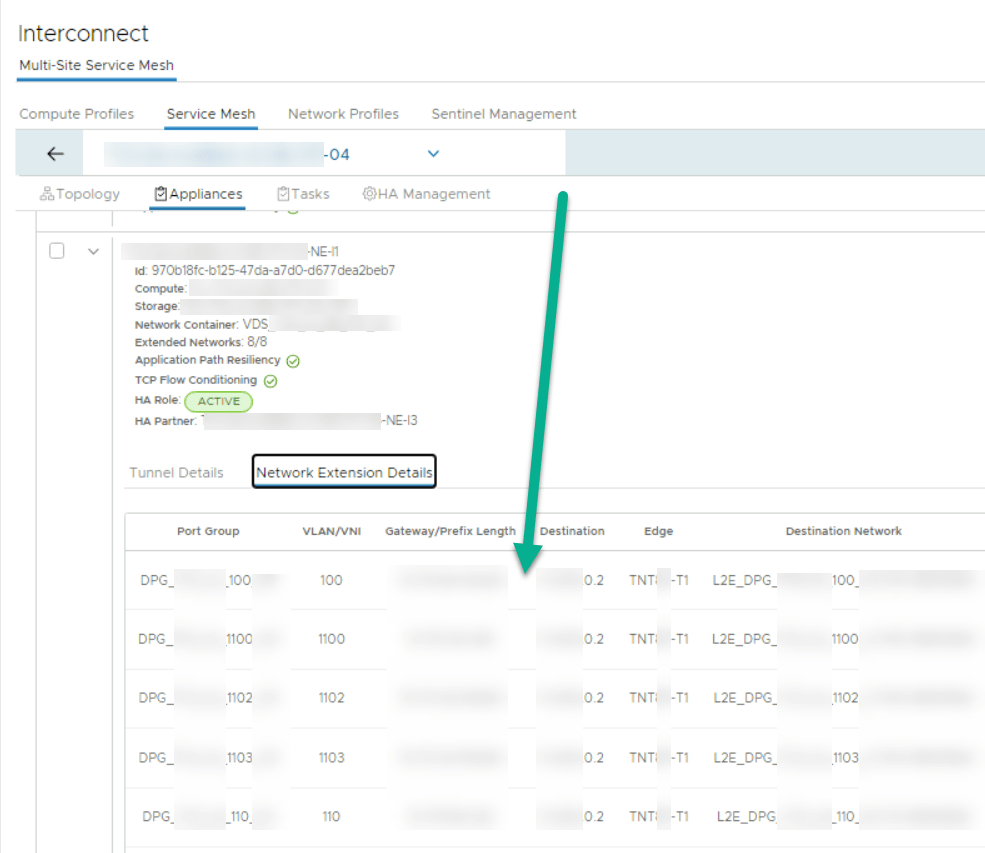Collapse the NE-I1 appliance row chevron
Viewport: 985px width, 853px height.
94,251
